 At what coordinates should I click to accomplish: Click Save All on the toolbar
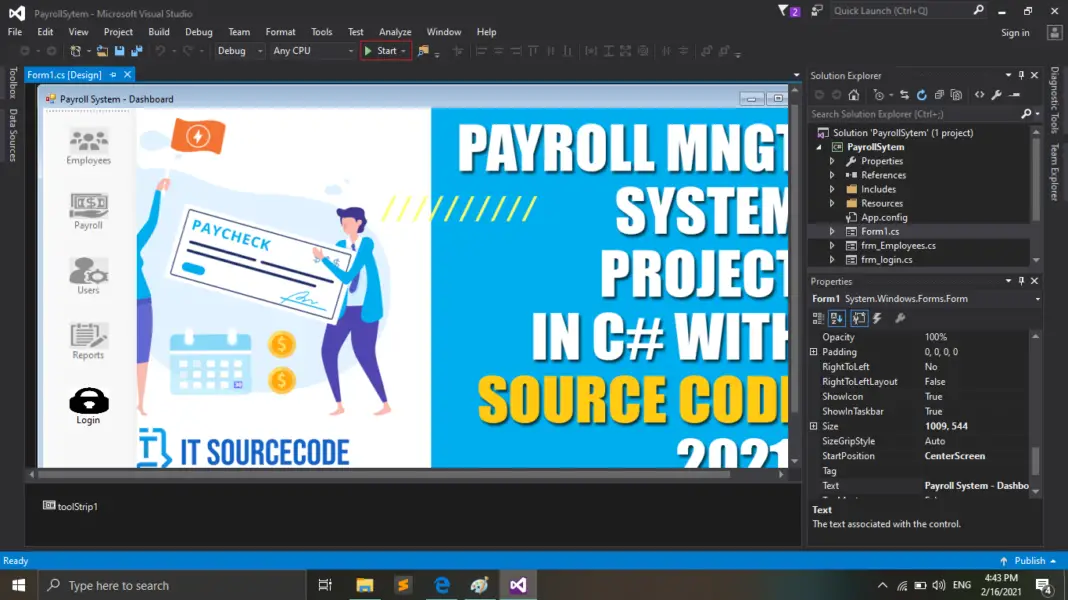(x=136, y=51)
